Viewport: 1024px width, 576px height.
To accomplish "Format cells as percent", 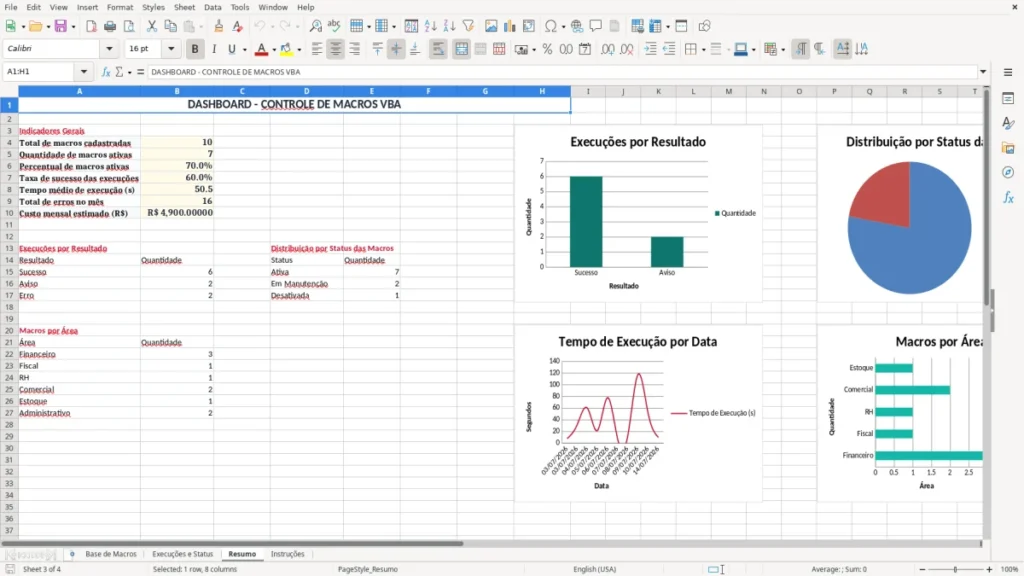I will [547, 49].
